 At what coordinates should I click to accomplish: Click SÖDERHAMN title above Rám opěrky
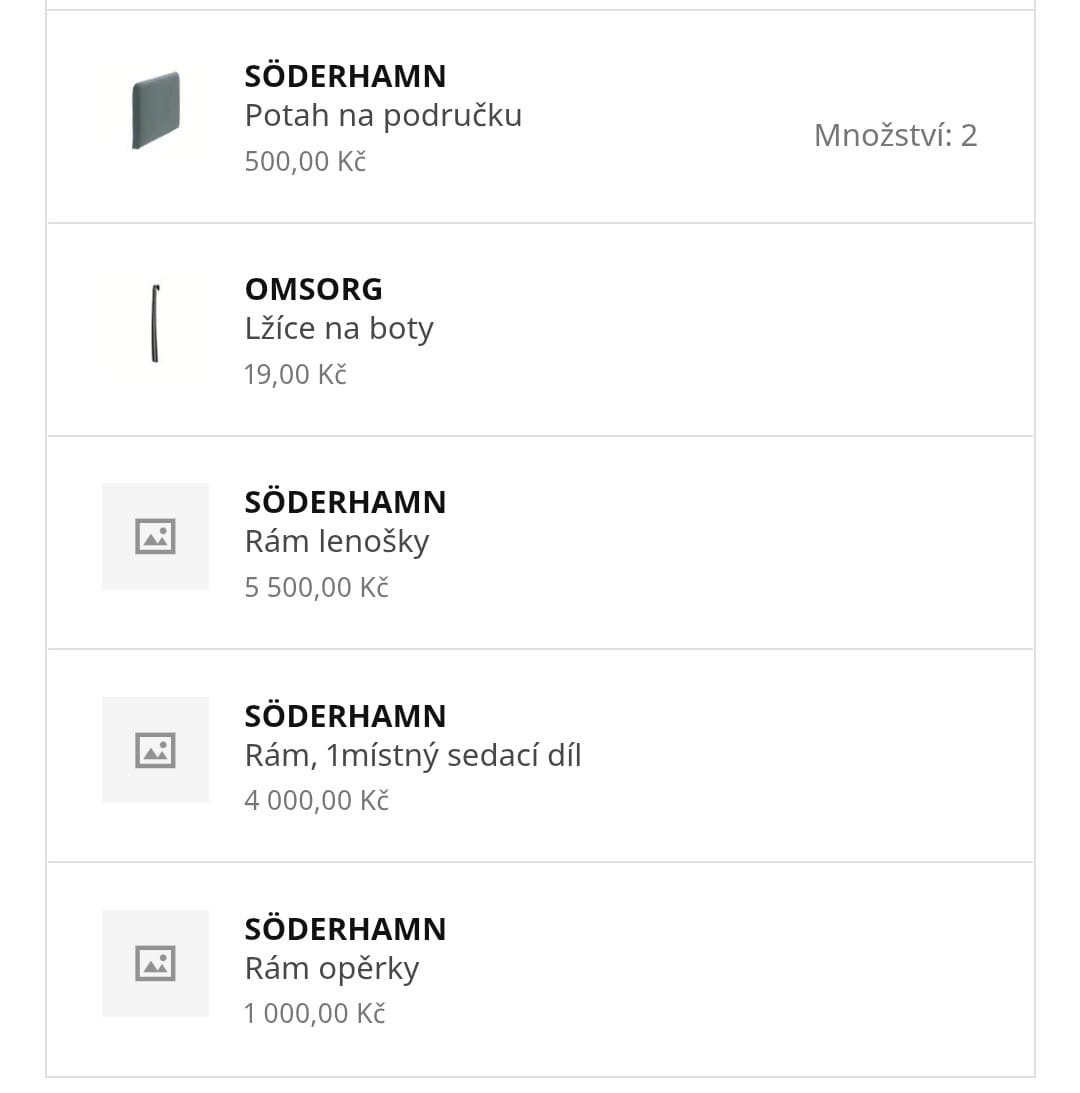[345, 929]
